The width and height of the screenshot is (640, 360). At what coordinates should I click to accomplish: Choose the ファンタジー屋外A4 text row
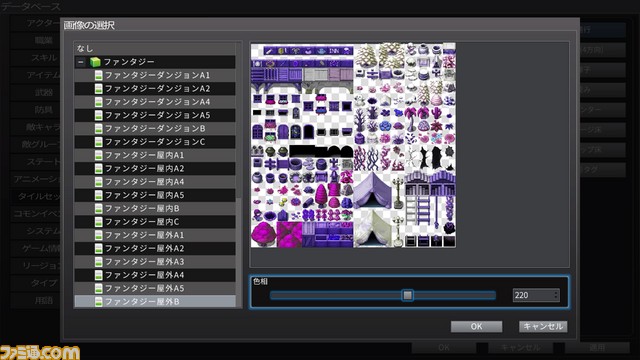click(x=155, y=275)
